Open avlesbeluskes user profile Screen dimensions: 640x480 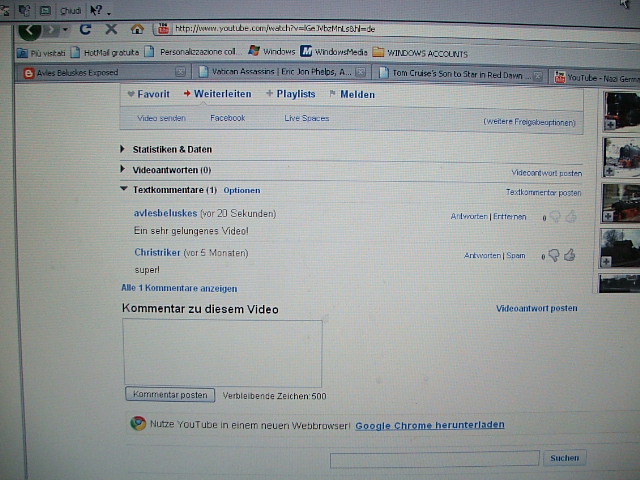pos(165,213)
